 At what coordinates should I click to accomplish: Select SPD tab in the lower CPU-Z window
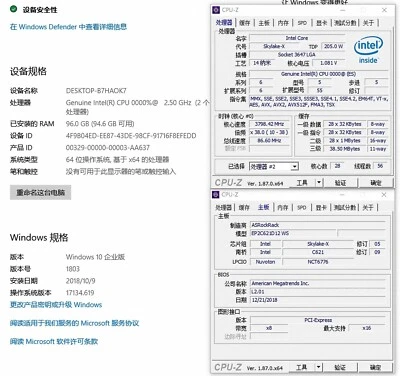[x=302, y=207]
